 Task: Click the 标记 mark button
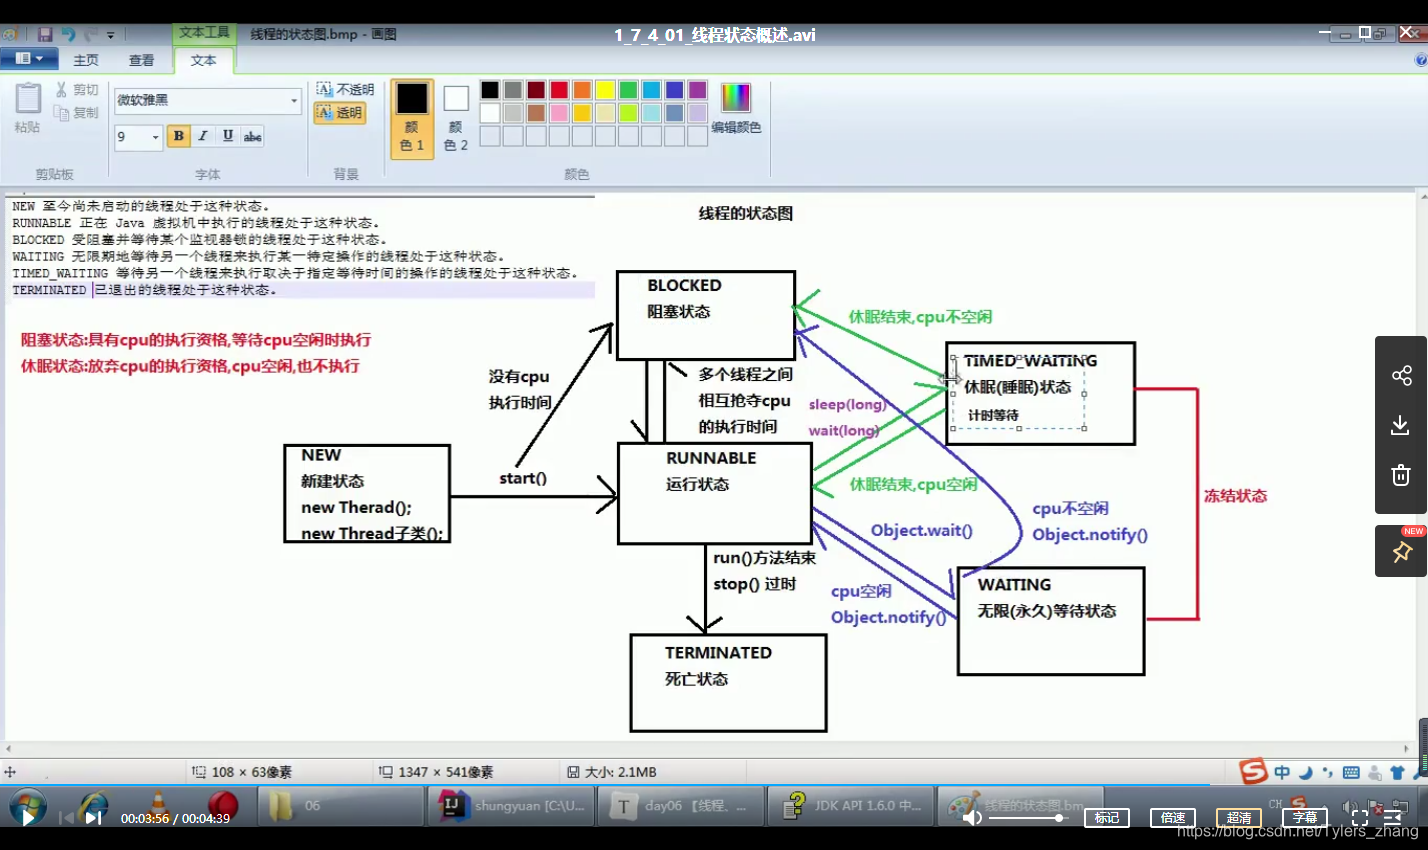[1107, 818]
